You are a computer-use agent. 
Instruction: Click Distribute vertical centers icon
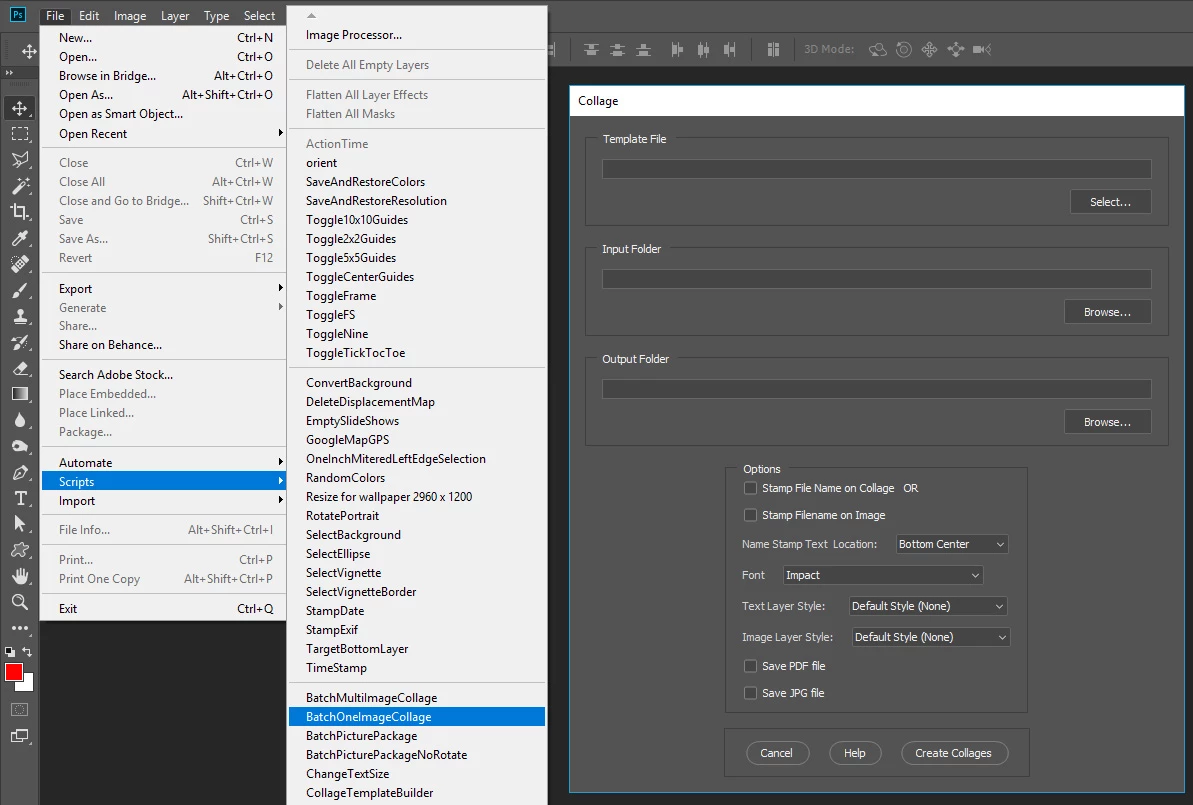pyautogui.click(x=618, y=49)
